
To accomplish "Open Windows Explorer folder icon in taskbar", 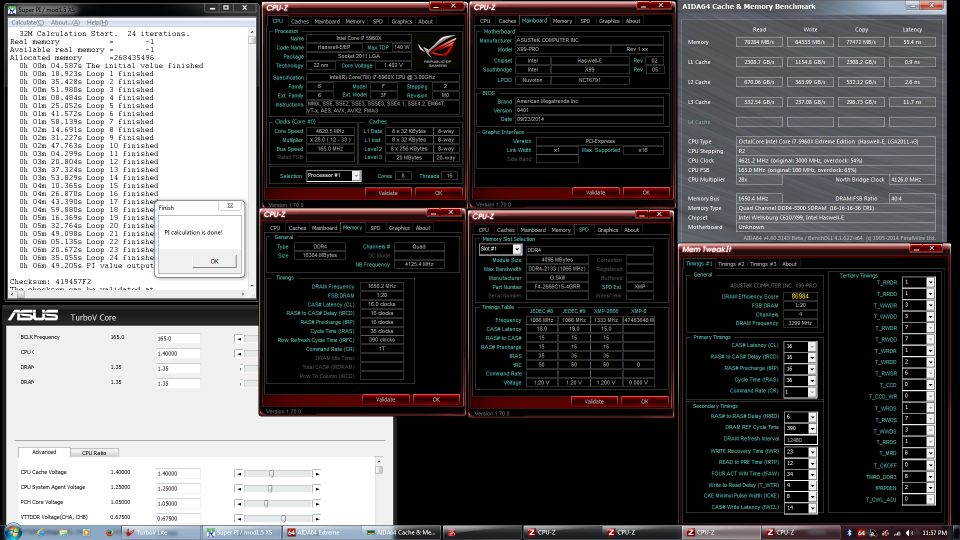I will pyautogui.click(x=63, y=533).
